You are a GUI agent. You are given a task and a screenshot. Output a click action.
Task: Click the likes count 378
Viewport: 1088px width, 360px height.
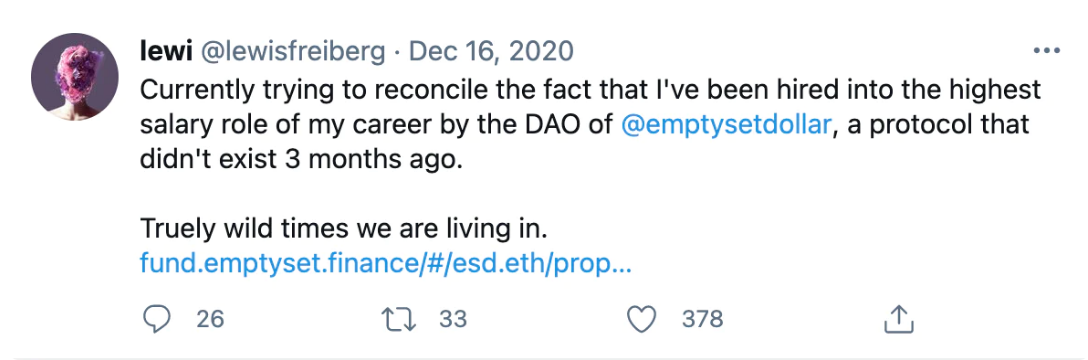click(702, 319)
